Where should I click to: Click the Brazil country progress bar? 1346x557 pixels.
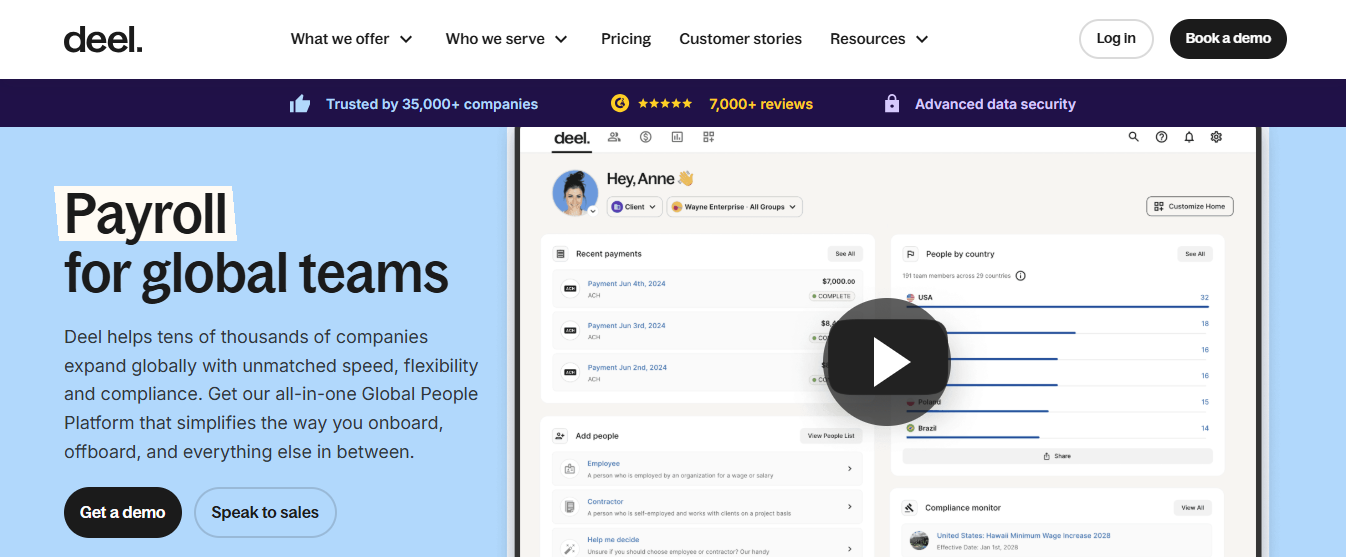click(x=973, y=437)
